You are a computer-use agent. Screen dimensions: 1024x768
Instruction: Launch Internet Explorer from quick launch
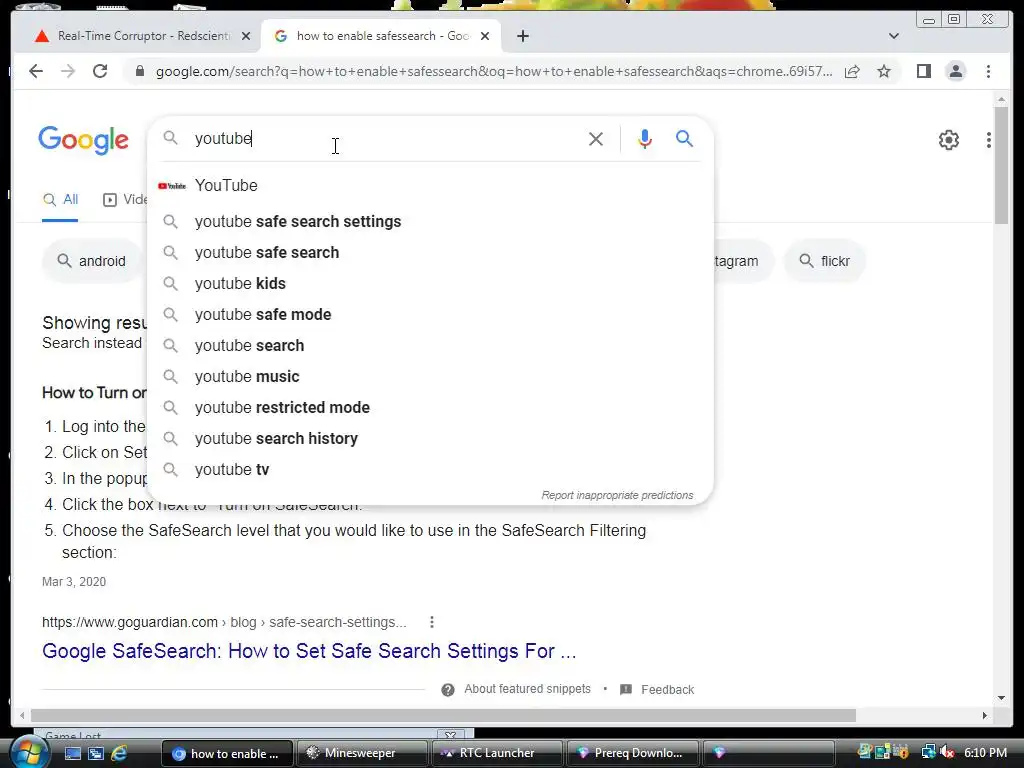(119, 754)
